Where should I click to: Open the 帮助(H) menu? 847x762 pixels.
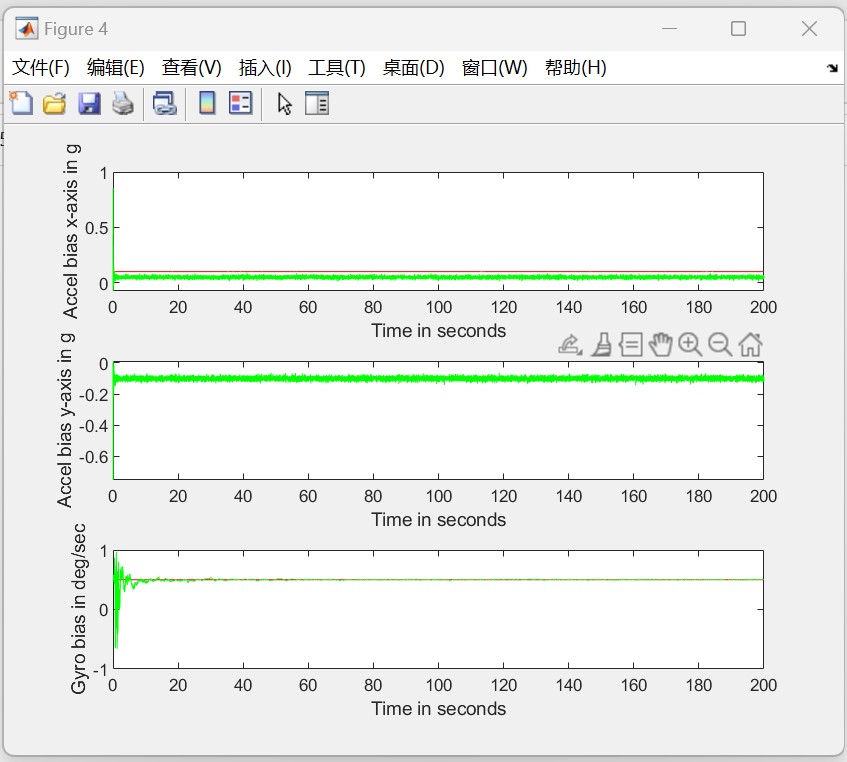(x=575, y=68)
